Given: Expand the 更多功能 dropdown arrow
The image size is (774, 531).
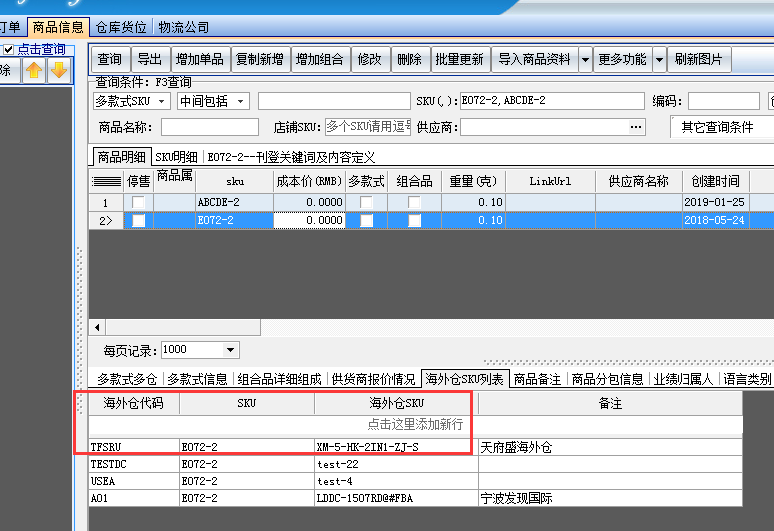Looking at the screenshot, I should point(660,60).
